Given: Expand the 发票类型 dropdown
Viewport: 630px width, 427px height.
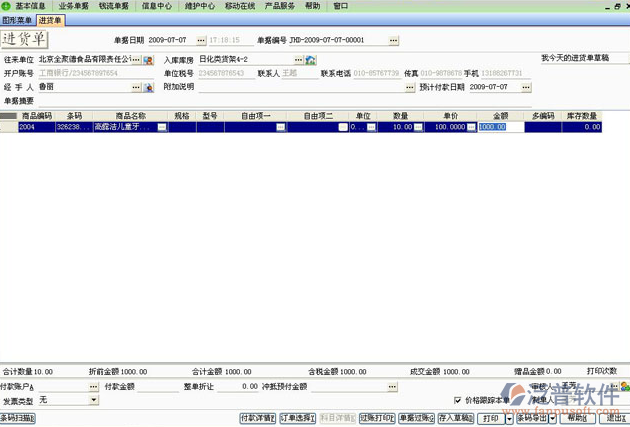Looking at the screenshot, I should coord(94,400).
